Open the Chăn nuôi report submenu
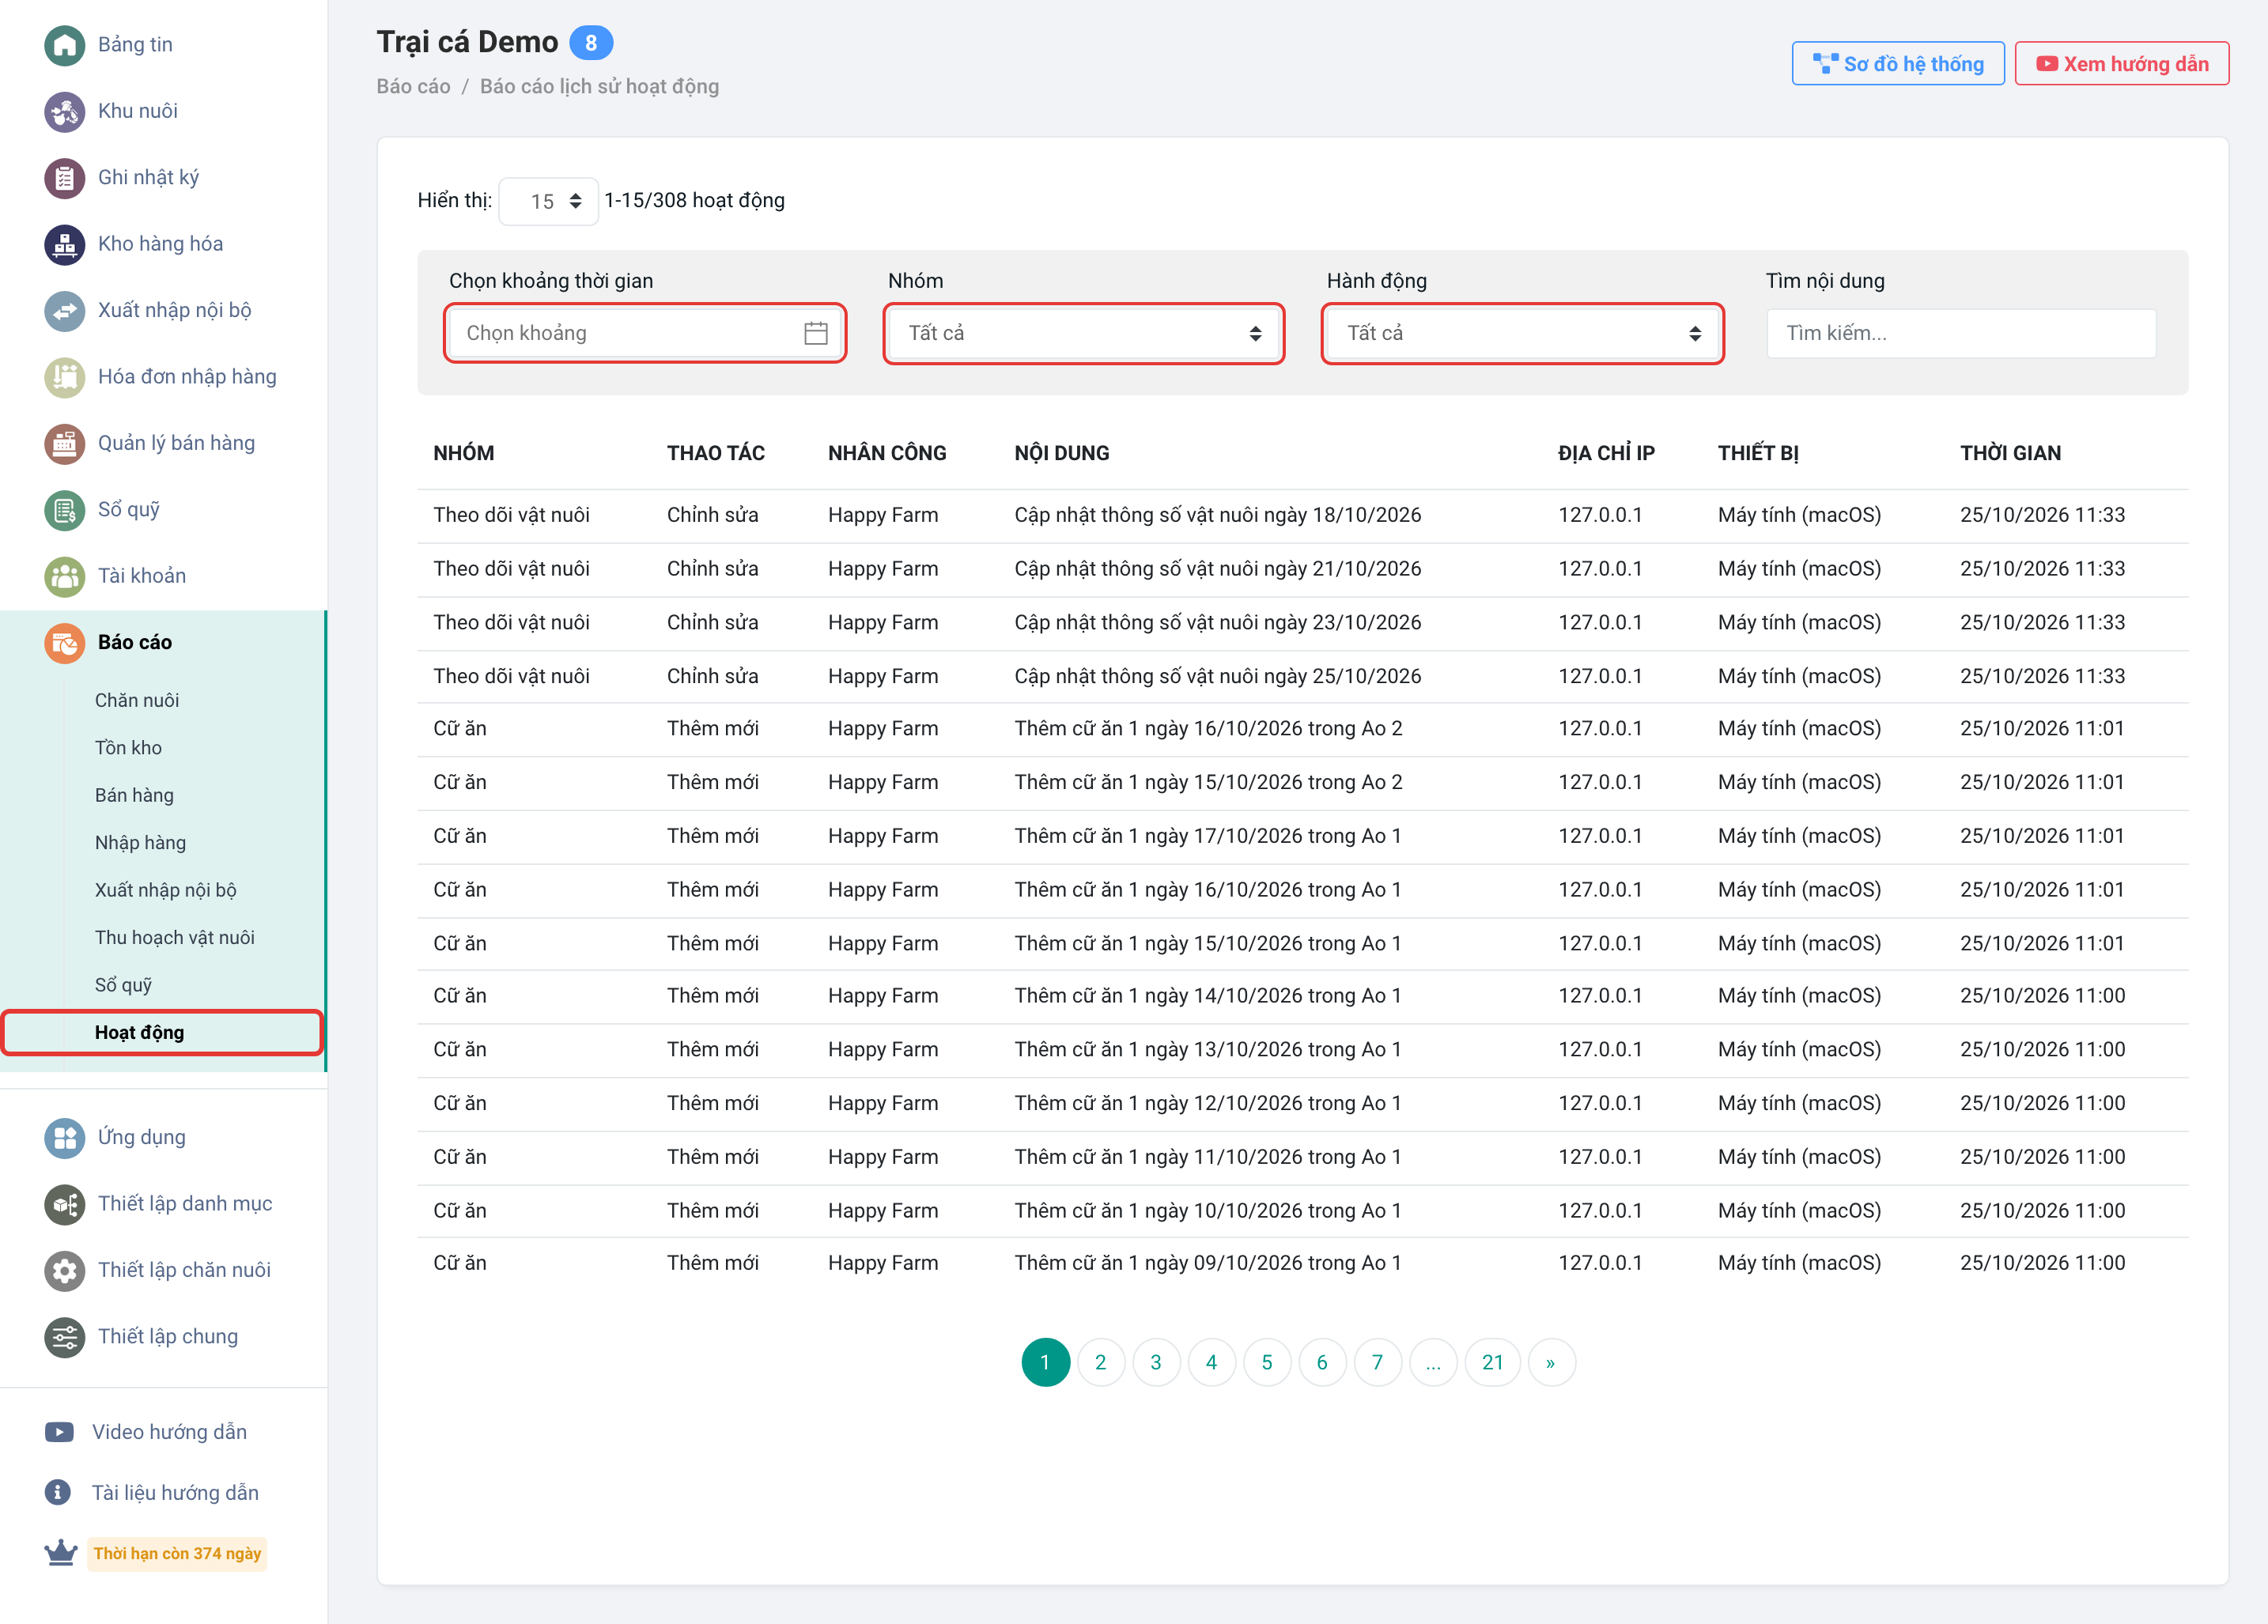Image resolution: width=2268 pixels, height=1624 pixels. 137,700
